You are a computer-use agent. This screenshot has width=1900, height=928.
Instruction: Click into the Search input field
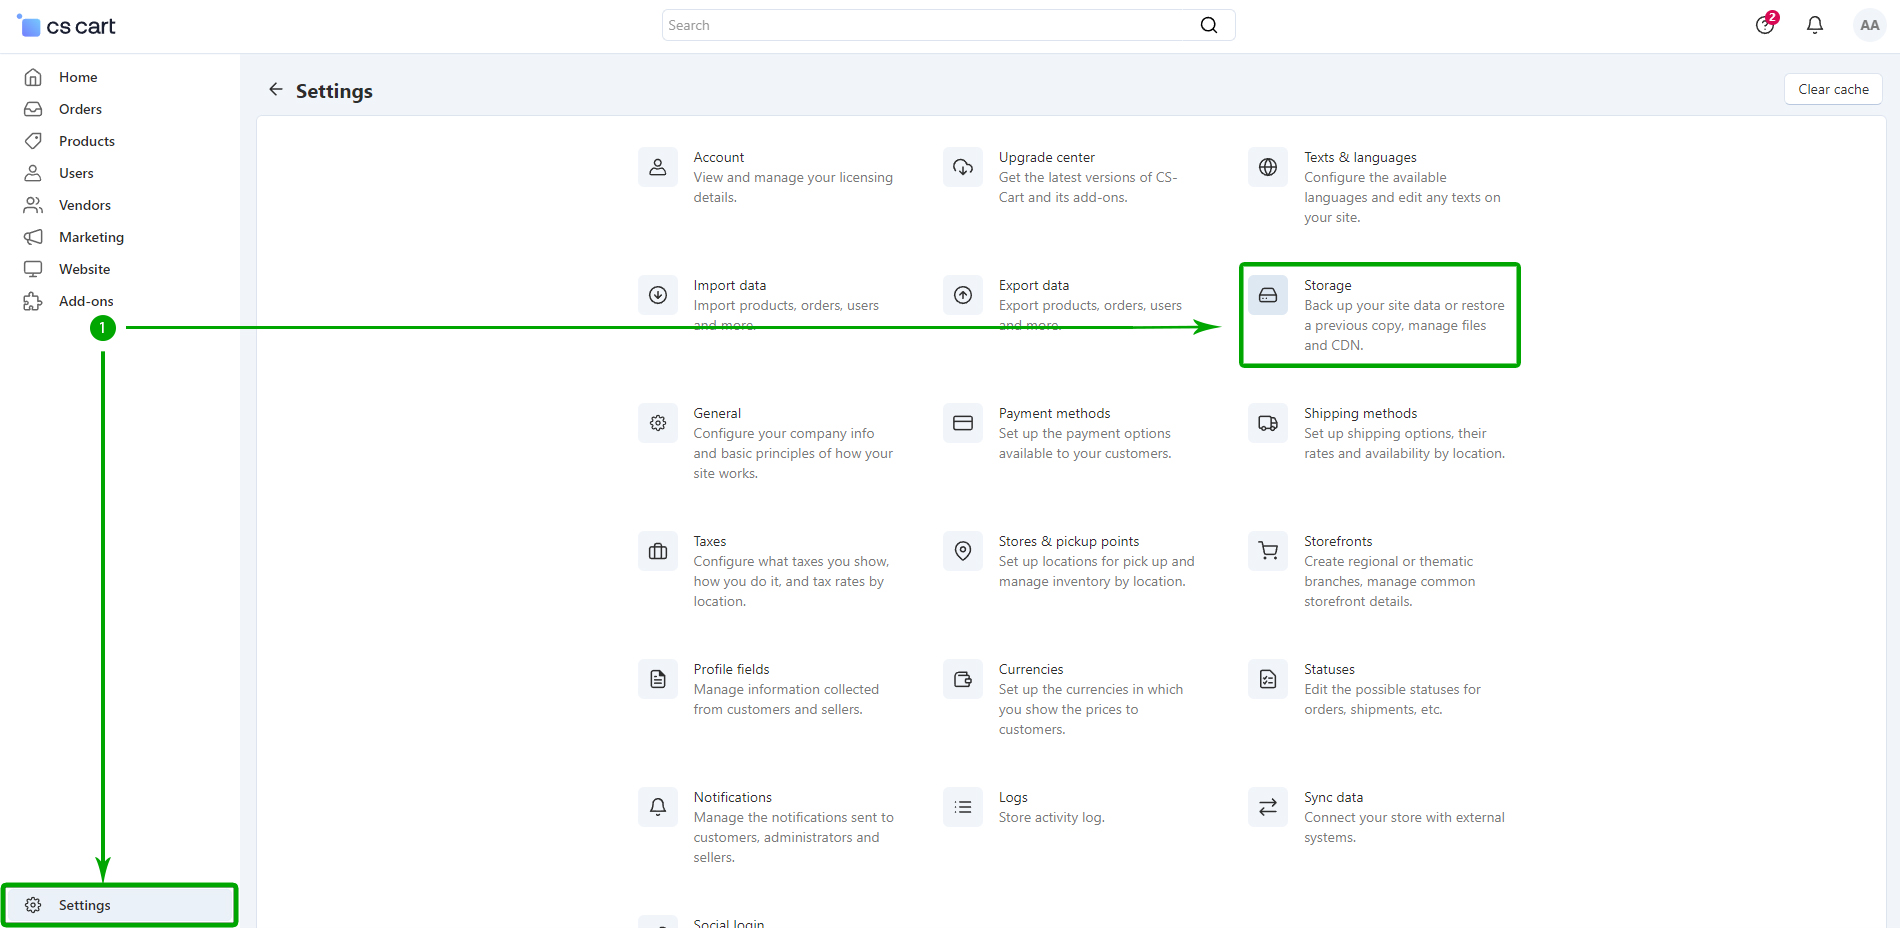click(930, 25)
